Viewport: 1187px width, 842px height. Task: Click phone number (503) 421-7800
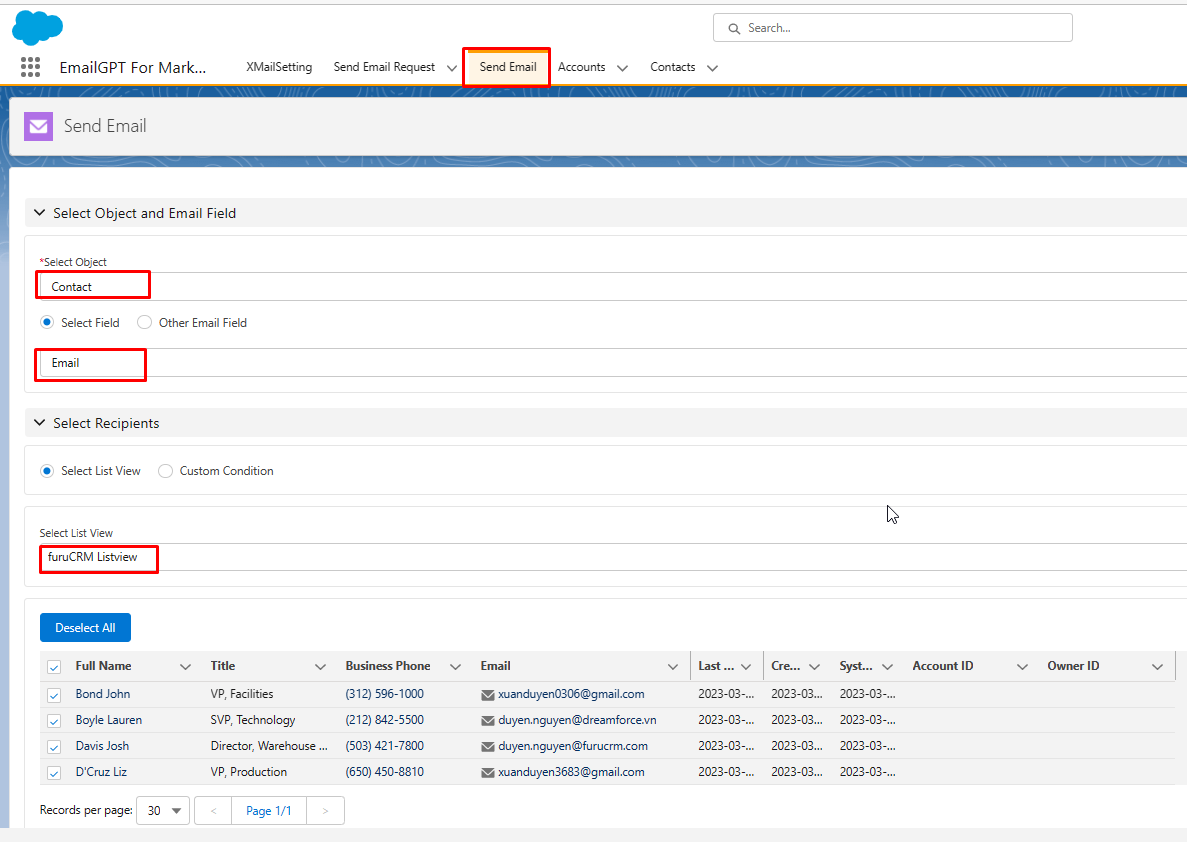385,746
